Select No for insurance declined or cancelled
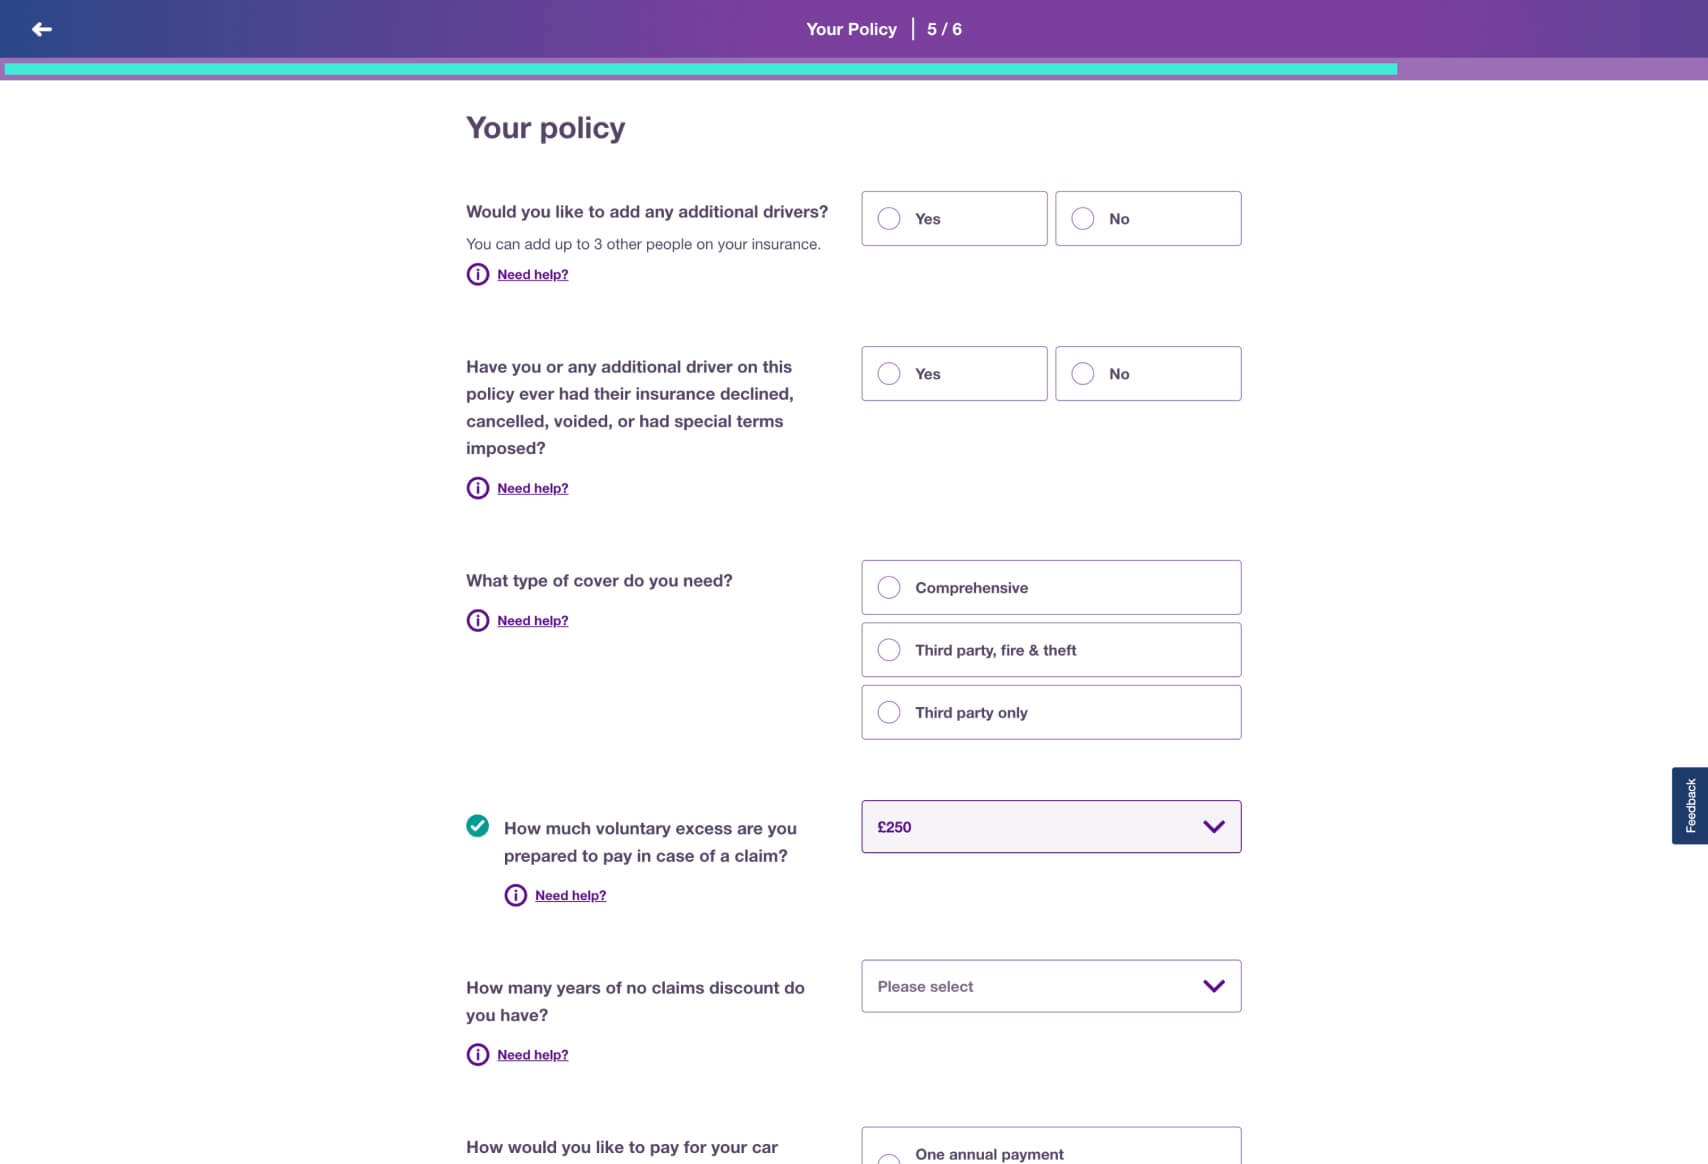 click(x=1148, y=374)
